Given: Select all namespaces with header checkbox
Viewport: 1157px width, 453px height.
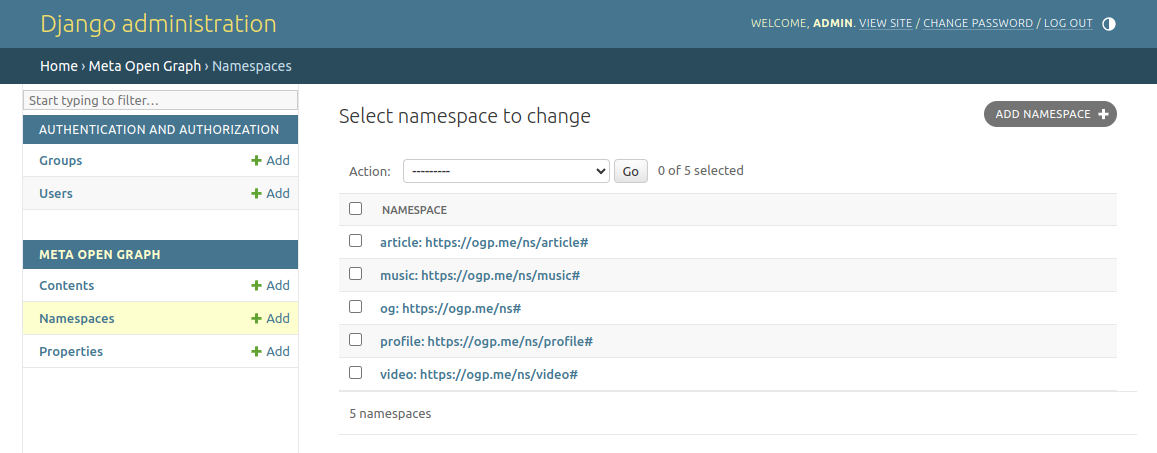Looking at the screenshot, I should coord(356,209).
